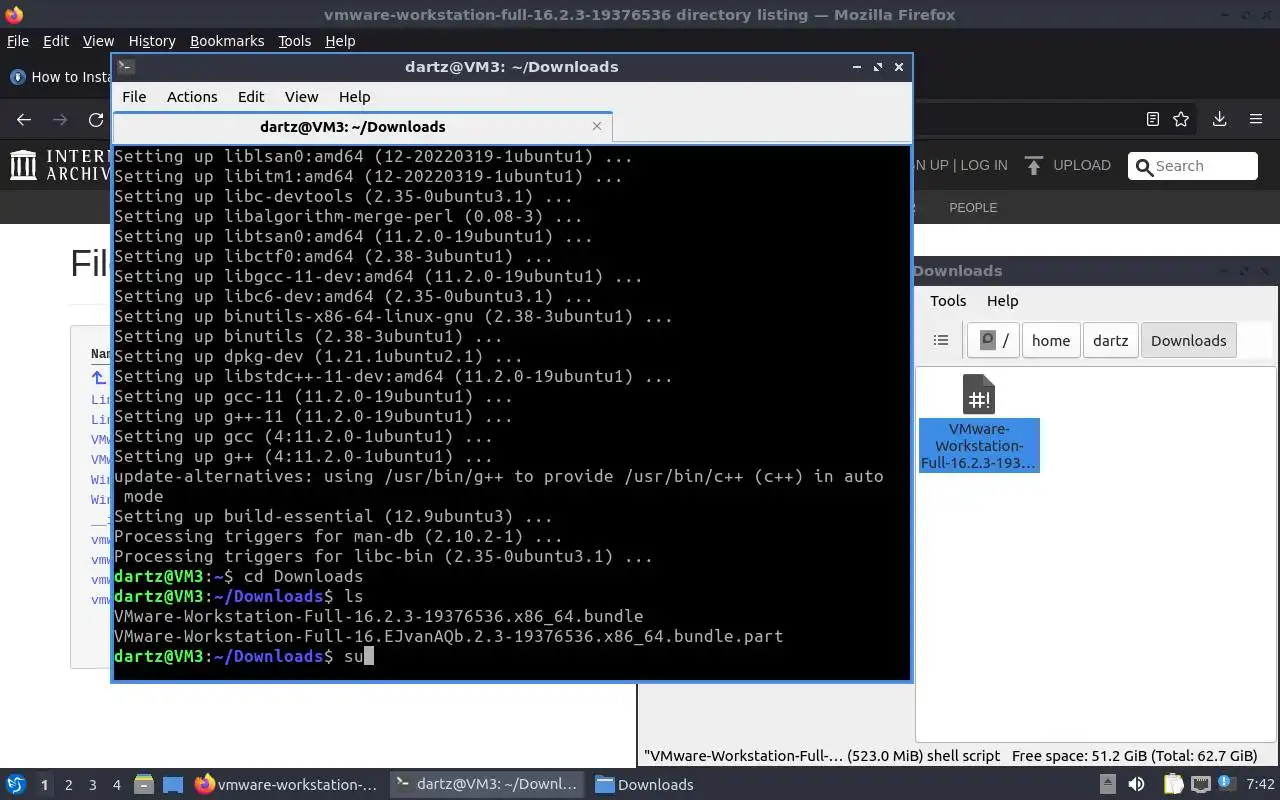Click the terminal window icon in title bar
Screen dimensions: 1280x800
[125, 67]
